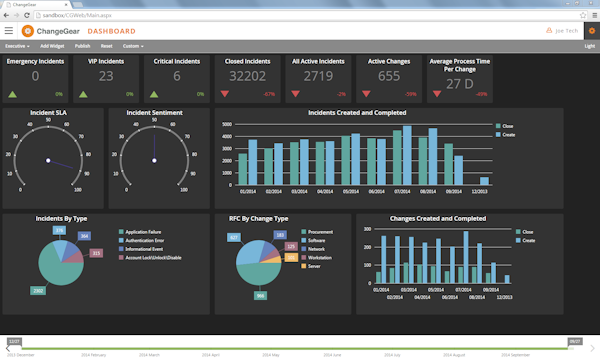This screenshot has width=600, height=361.
Task: Select the ChangeGear browser tab
Action: tap(37, 5)
